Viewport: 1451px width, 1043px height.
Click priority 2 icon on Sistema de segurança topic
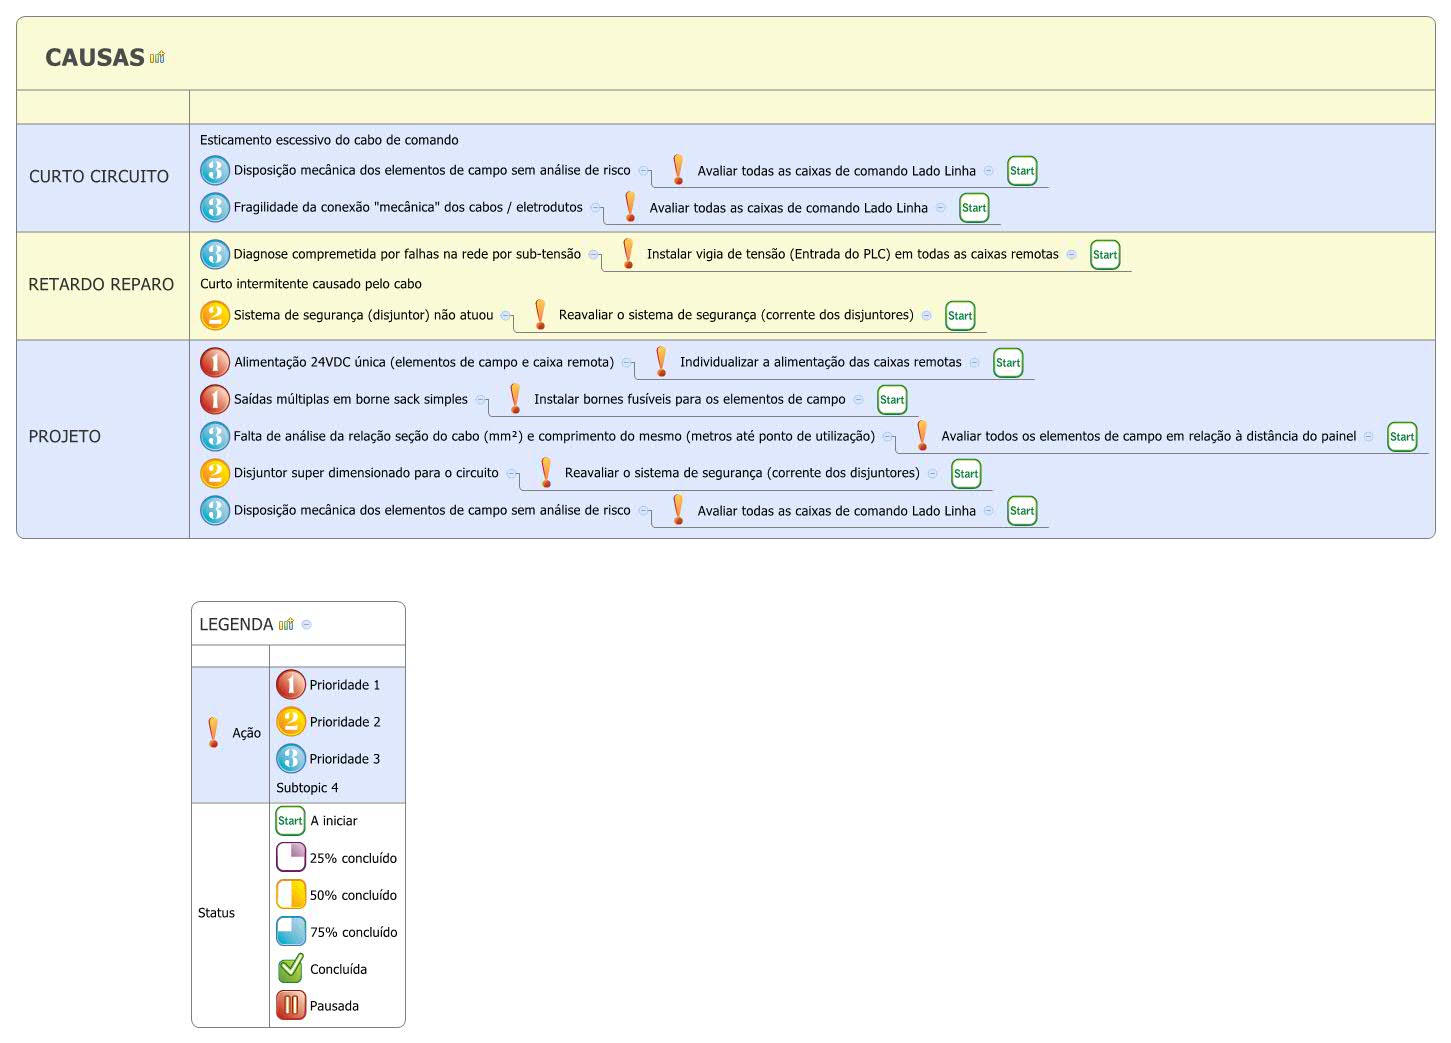coord(215,315)
